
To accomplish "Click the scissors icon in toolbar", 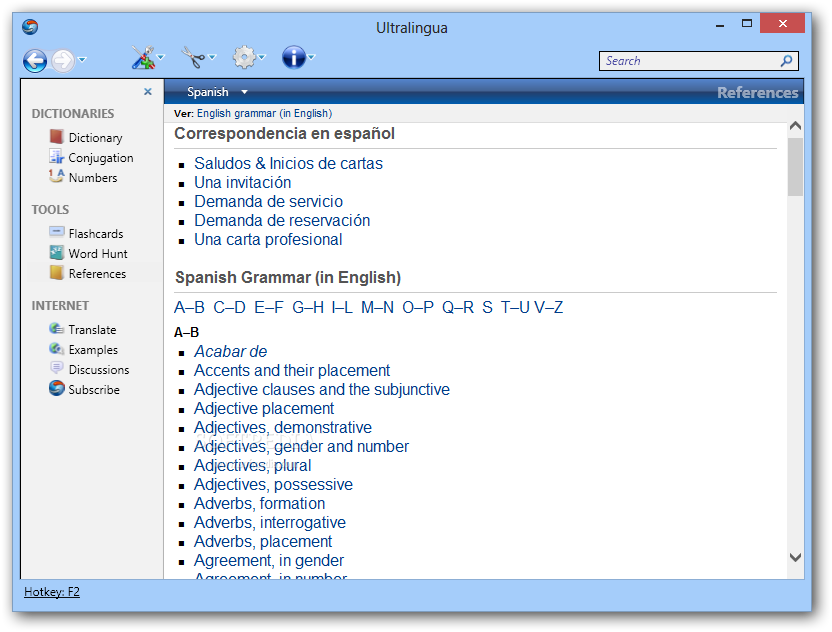I will click(x=193, y=57).
